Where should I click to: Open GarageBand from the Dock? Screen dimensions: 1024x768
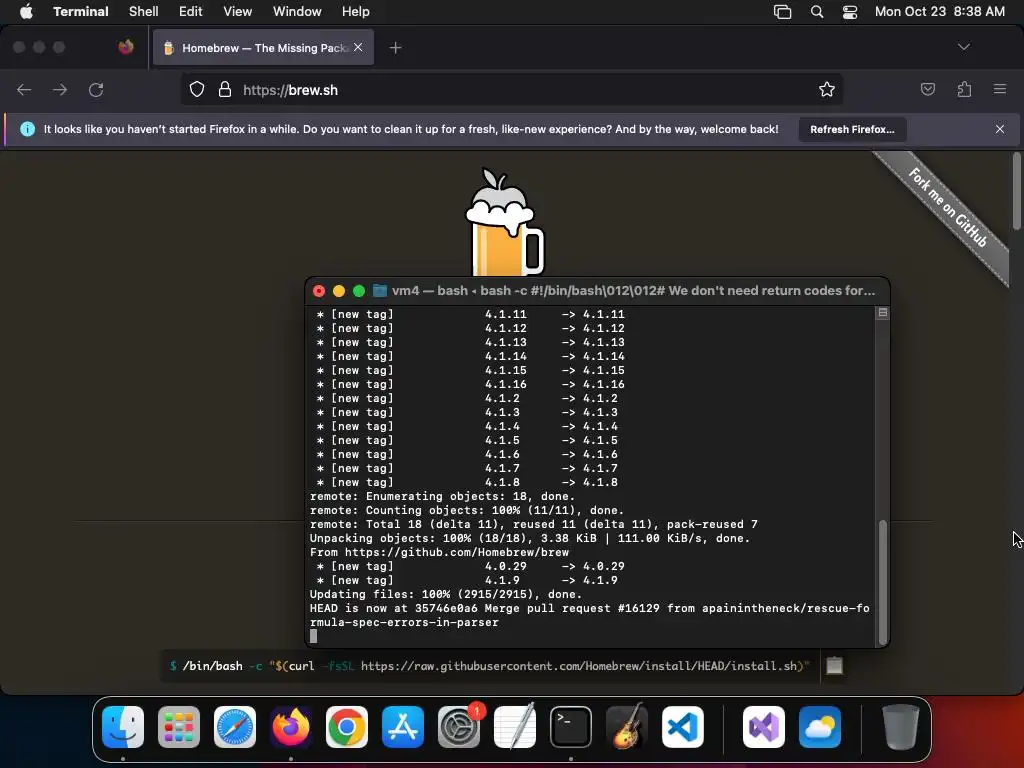627,727
